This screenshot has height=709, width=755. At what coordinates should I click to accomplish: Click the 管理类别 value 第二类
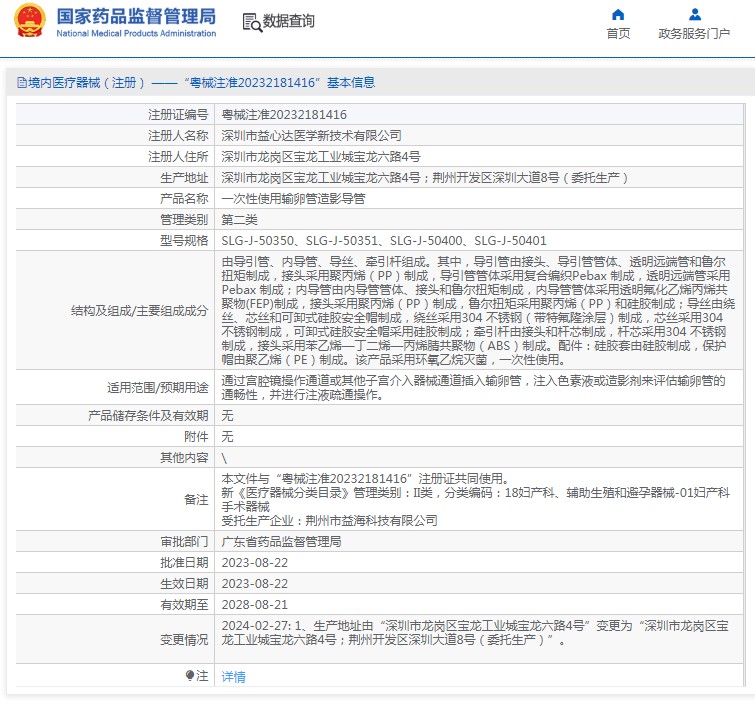click(x=239, y=220)
